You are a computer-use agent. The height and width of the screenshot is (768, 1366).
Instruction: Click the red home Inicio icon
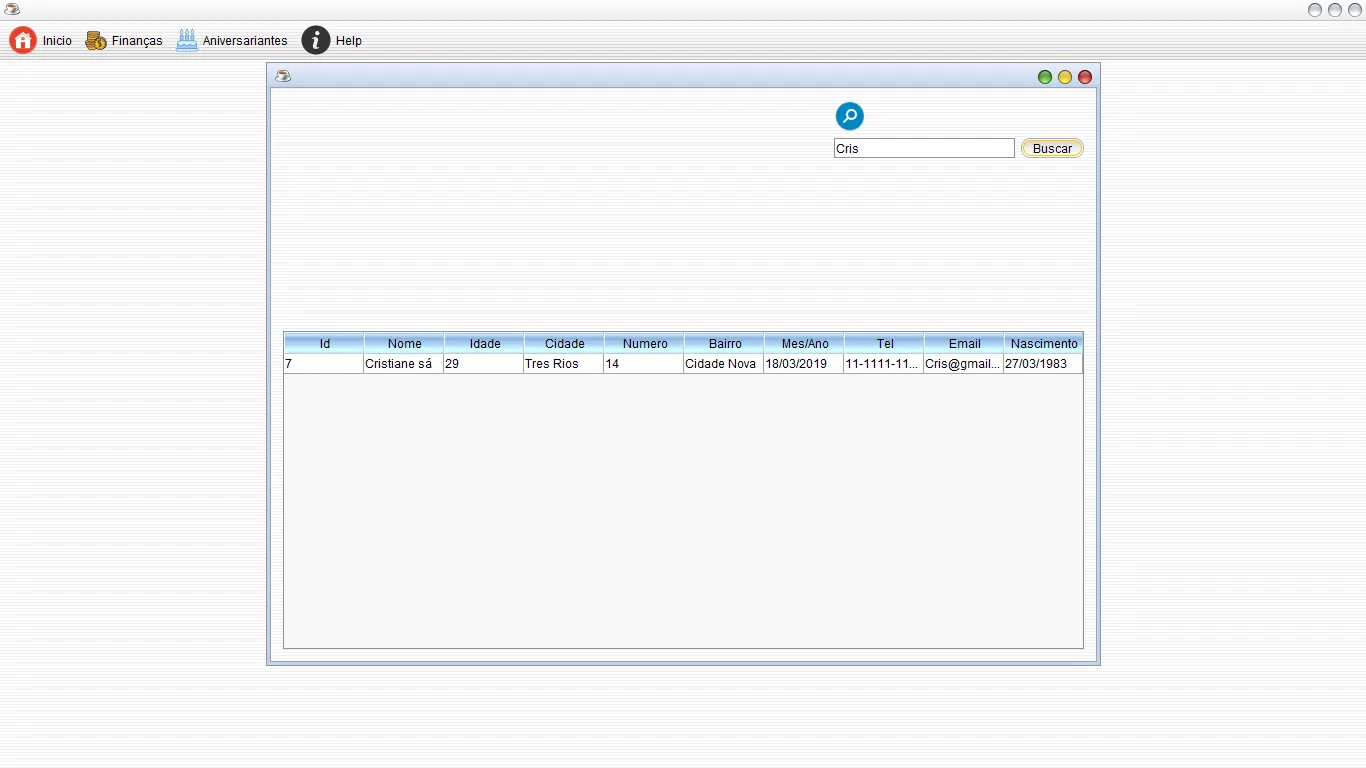coord(23,40)
